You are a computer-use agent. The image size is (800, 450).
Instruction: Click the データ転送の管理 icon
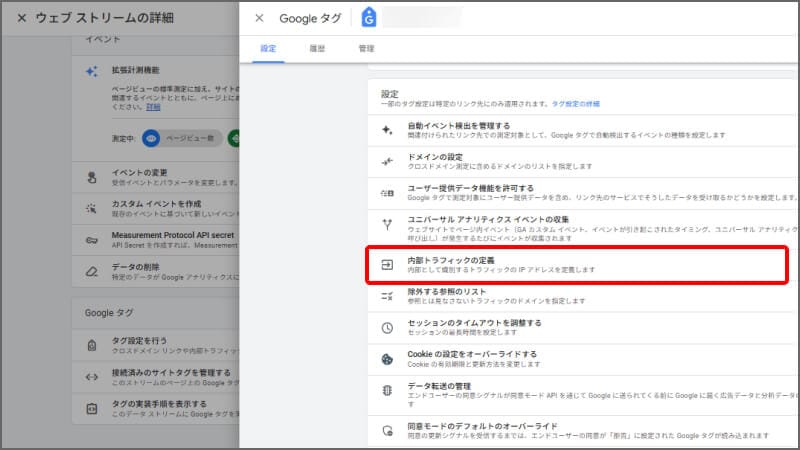(387, 390)
